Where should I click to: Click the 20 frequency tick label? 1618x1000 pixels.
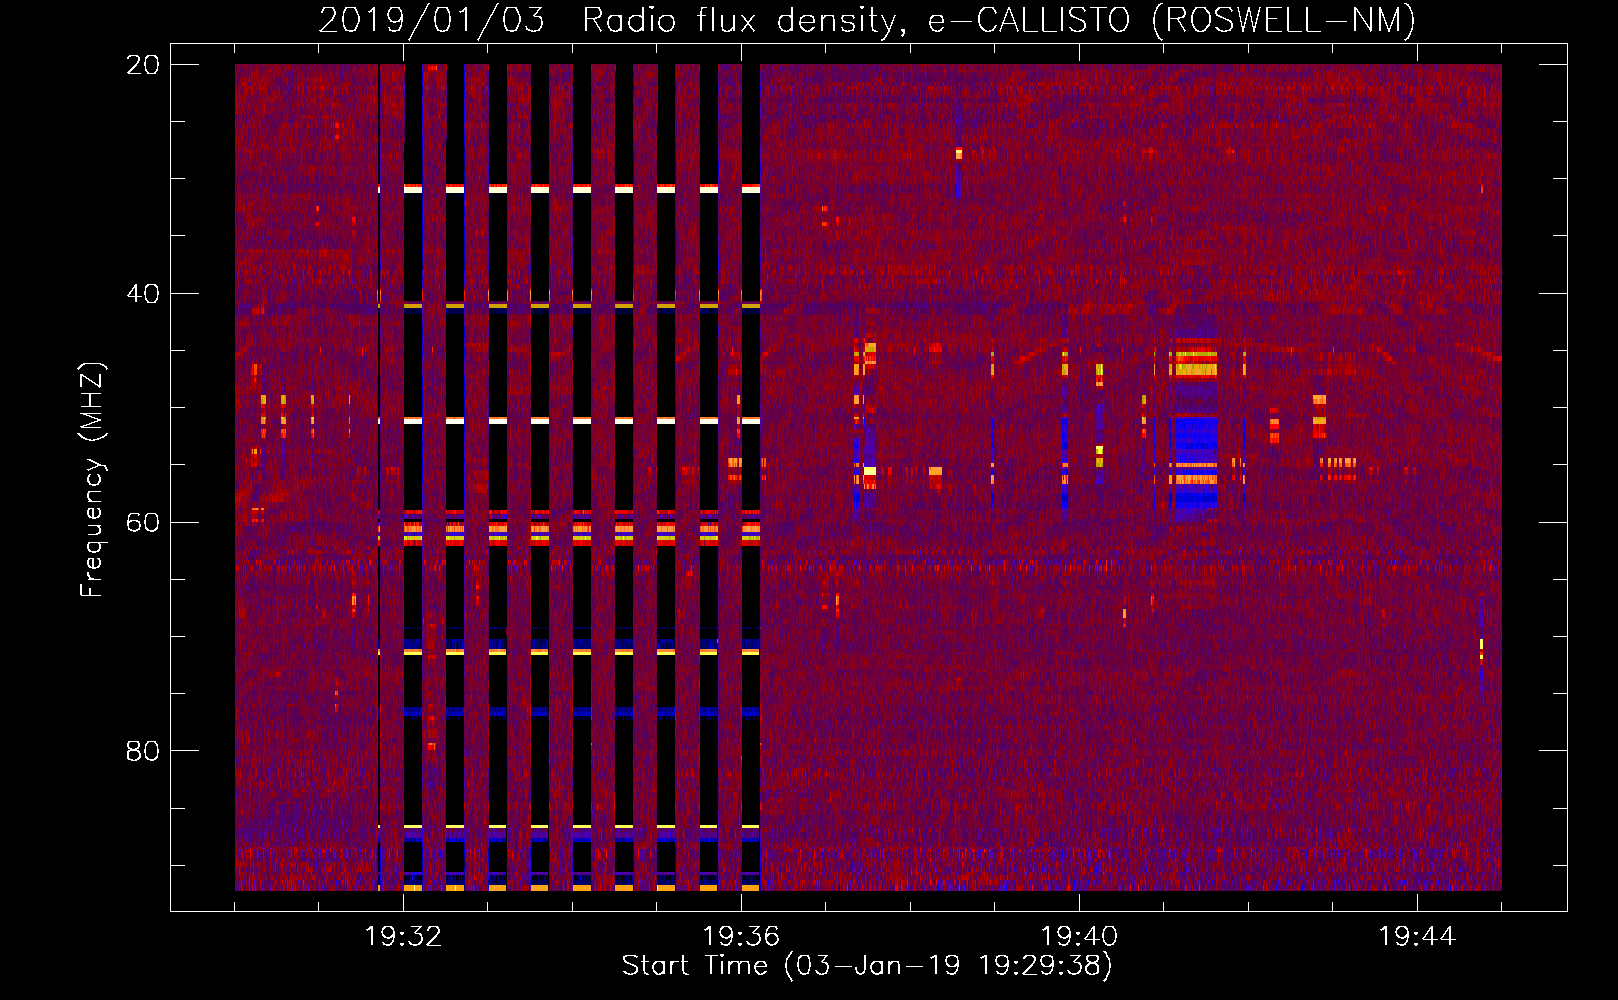(143, 65)
